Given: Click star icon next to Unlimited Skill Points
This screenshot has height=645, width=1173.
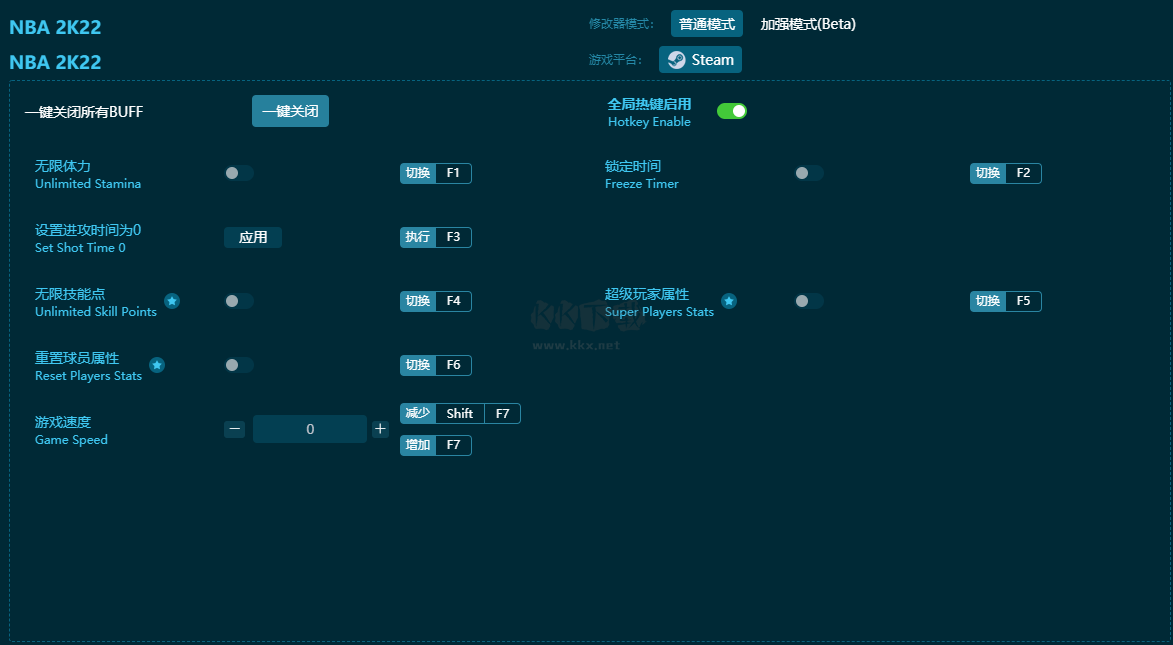Looking at the screenshot, I should pyautogui.click(x=172, y=301).
